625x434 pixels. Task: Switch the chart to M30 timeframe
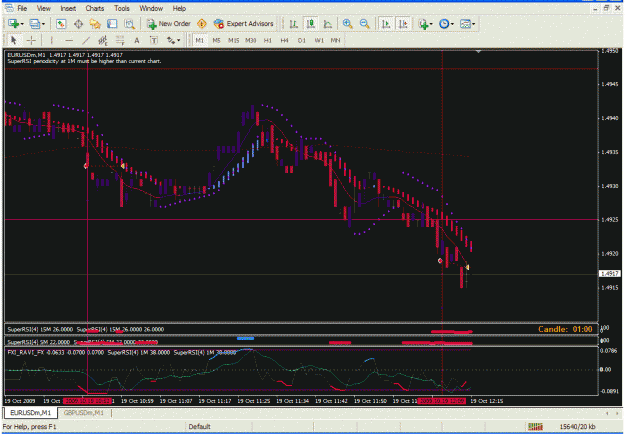(250, 40)
